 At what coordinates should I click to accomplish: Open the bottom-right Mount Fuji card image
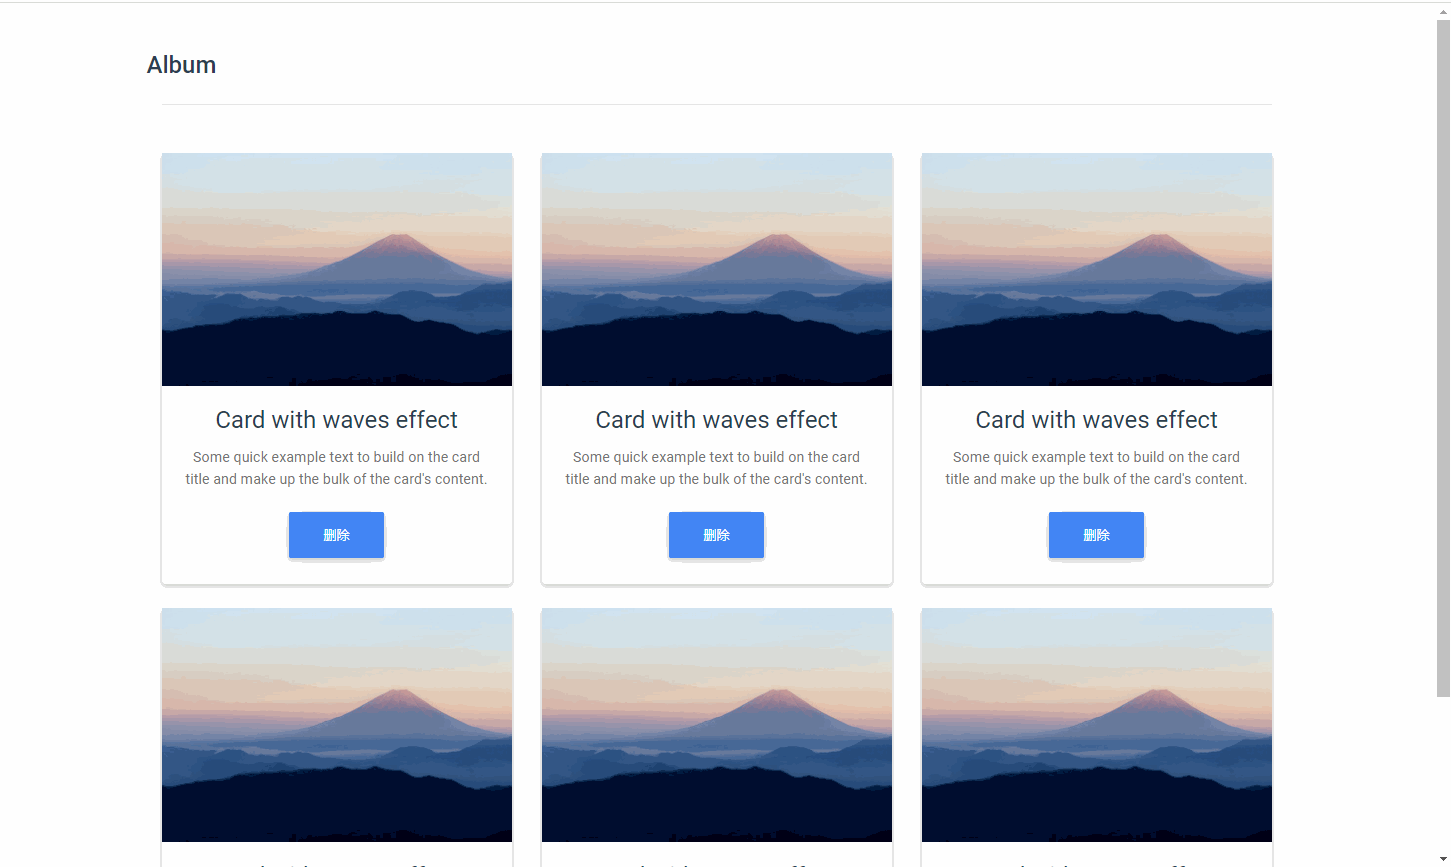coord(1097,725)
